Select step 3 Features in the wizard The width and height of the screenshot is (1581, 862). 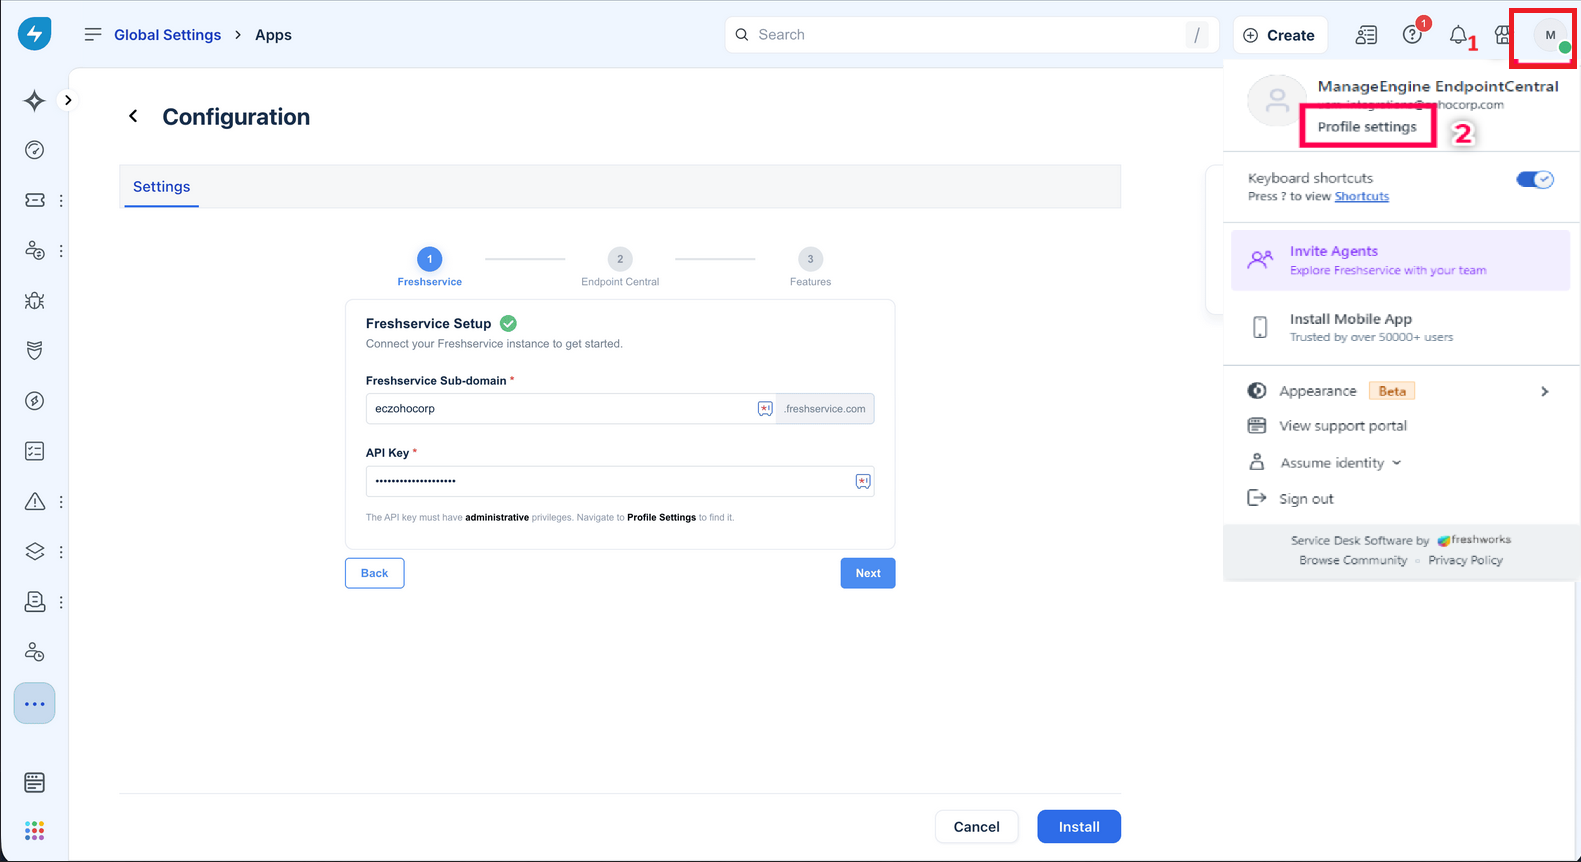pyautogui.click(x=810, y=267)
